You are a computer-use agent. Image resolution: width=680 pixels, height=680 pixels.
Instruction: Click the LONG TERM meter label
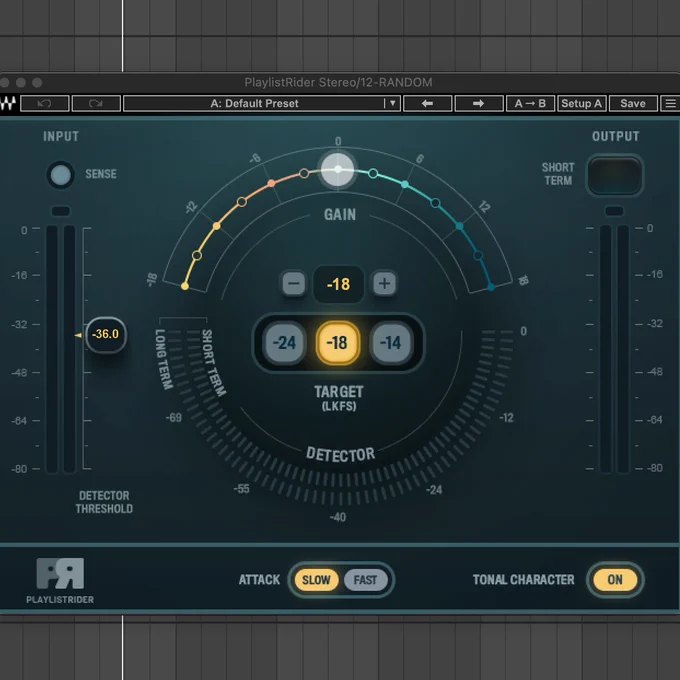[163, 359]
